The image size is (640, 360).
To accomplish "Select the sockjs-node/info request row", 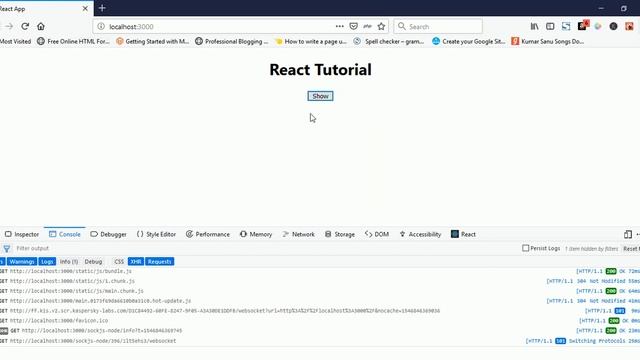I will (x=320, y=331).
